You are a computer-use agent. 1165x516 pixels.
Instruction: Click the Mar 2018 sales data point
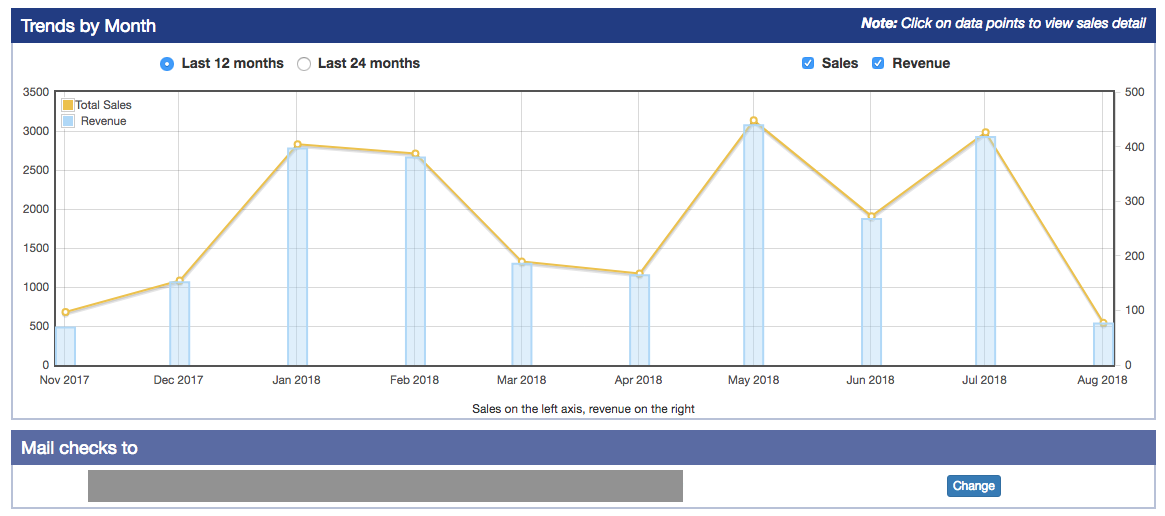pos(522,262)
